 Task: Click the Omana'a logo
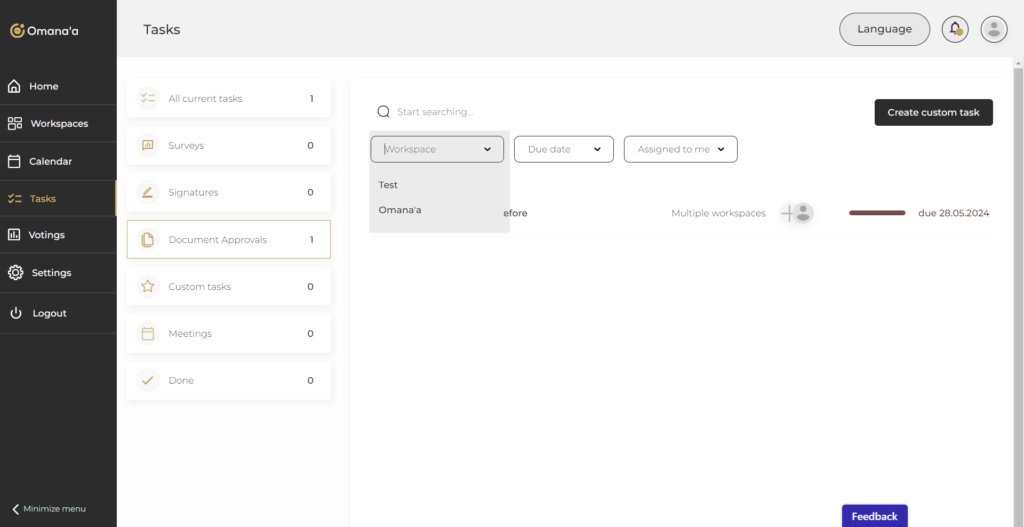pos(45,31)
